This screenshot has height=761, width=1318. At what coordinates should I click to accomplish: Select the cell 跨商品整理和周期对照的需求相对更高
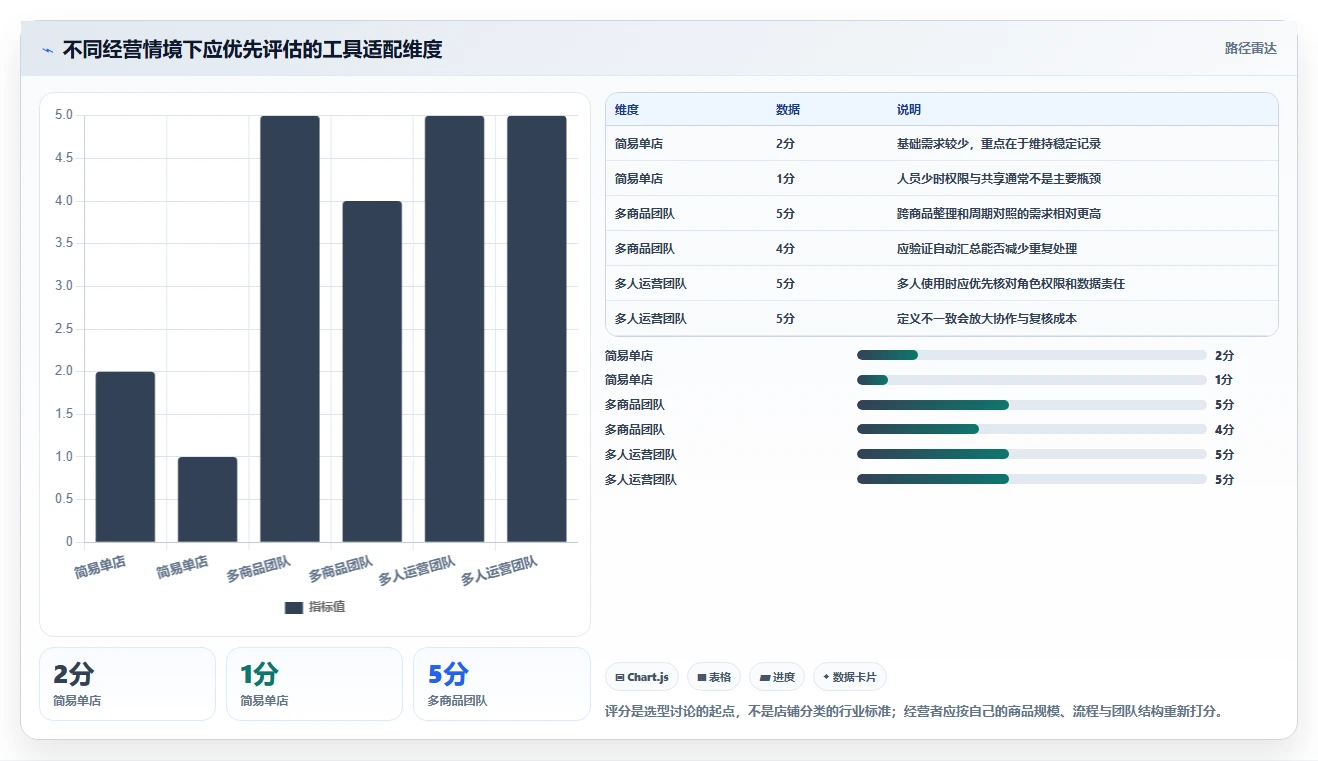pyautogui.click(x=999, y=214)
